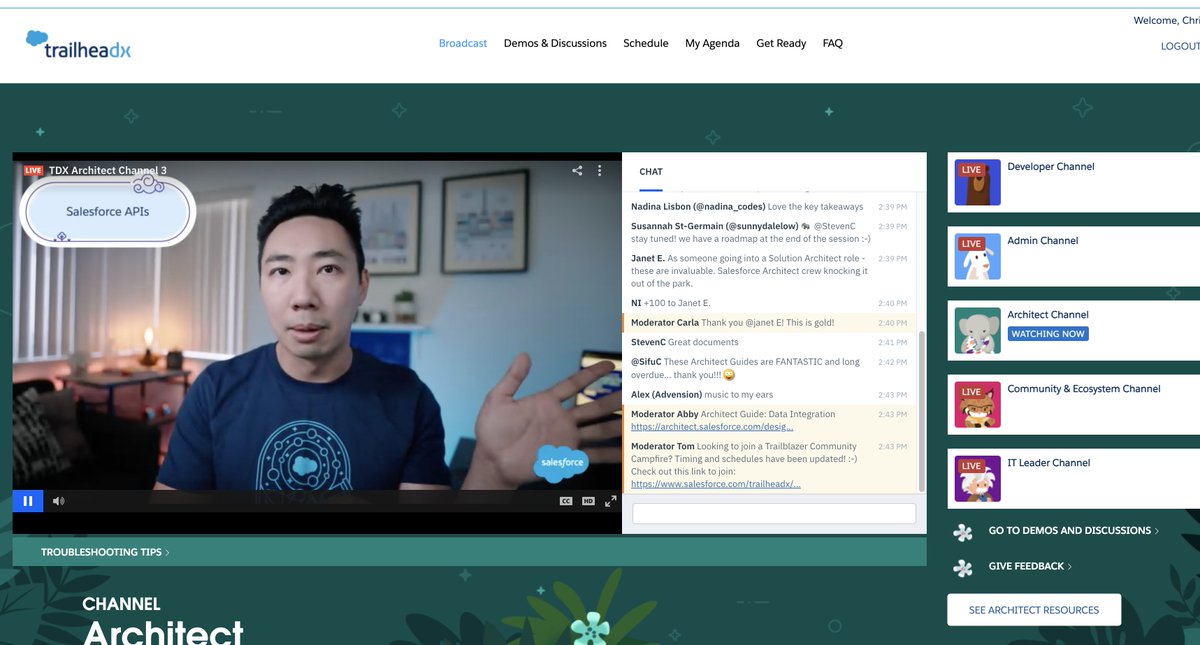Click the video title TDX Architect Channel 3
Viewport: 1200px width, 645px height.
(108, 170)
